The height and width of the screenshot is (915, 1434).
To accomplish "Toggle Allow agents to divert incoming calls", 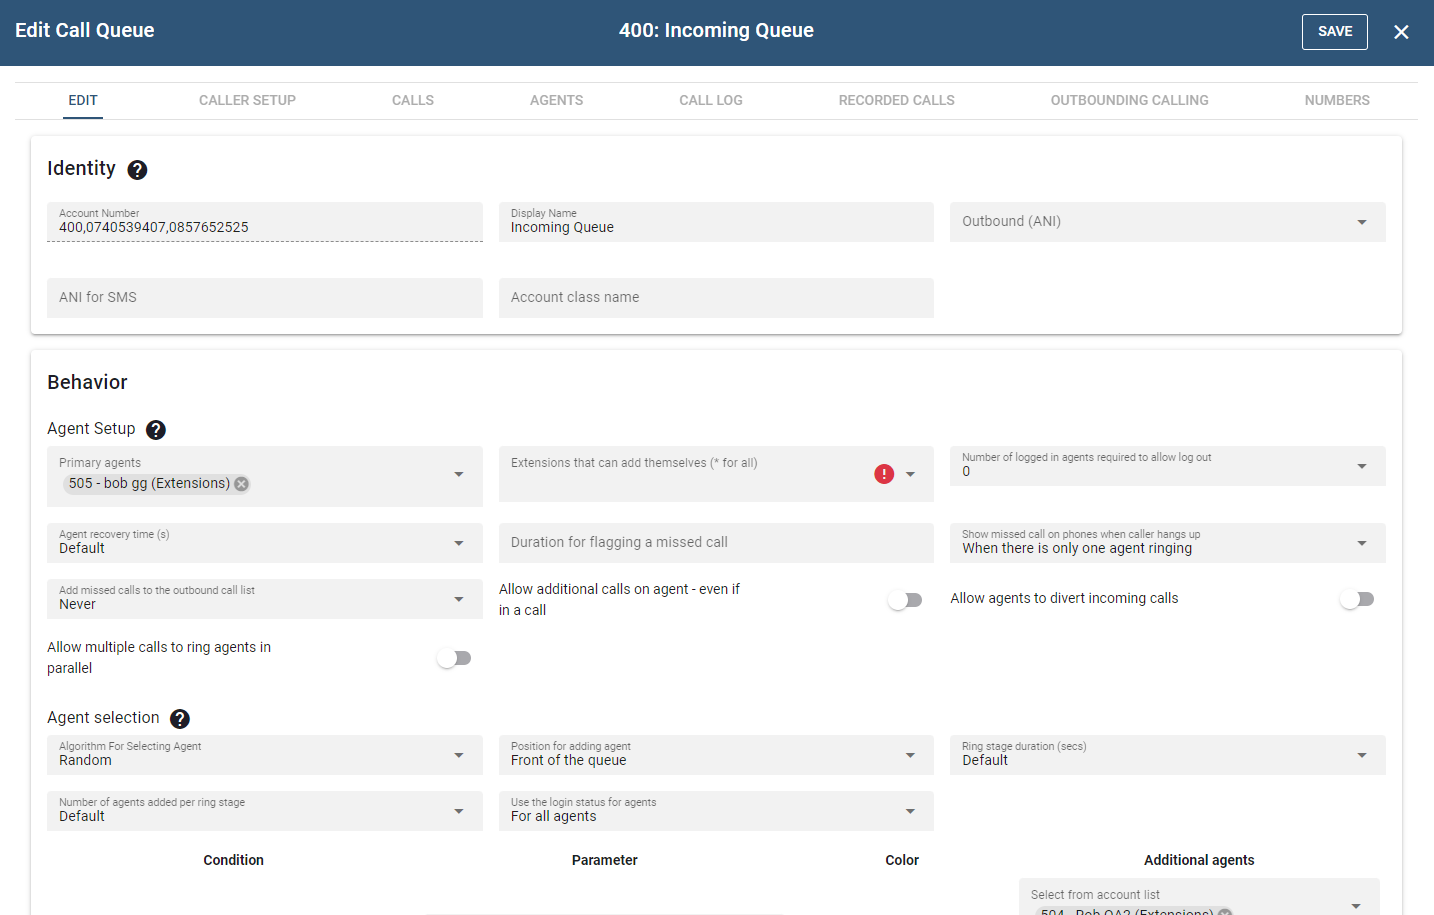I will point(1357,599).
